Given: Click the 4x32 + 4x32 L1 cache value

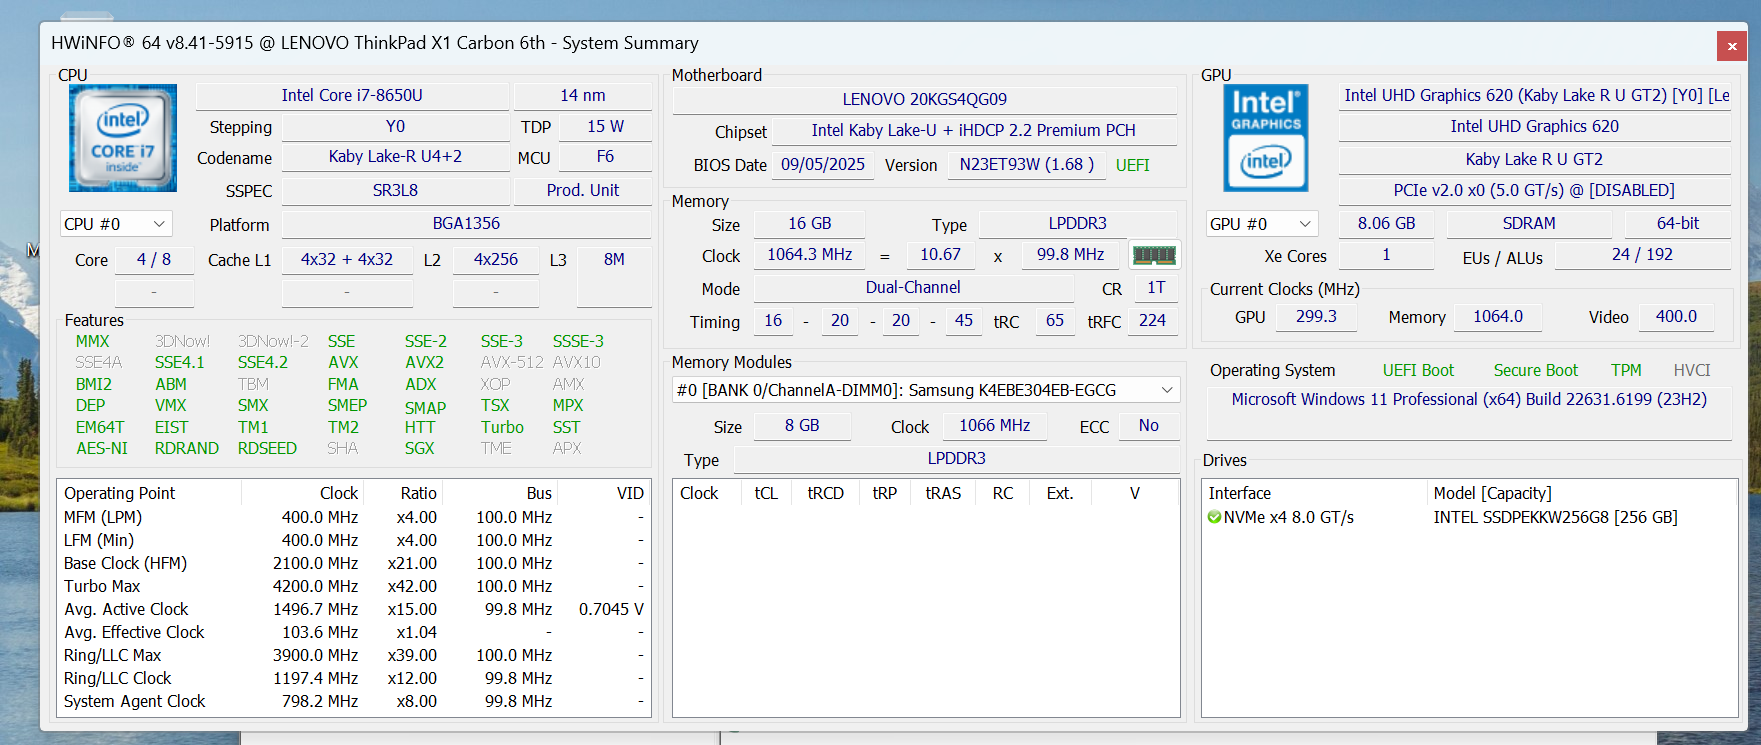Looking at the screenshot, I should tap(347, 260).
